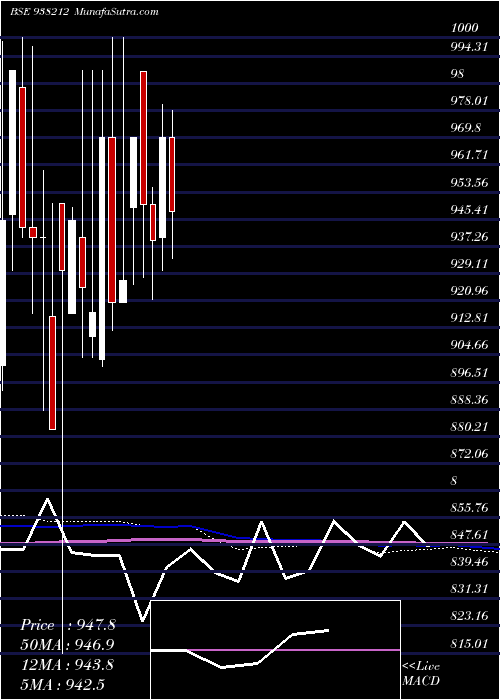The width and height of the screenshot is (500, 700).
Task: Select the 912.81 price level
Action: [469, 318]
